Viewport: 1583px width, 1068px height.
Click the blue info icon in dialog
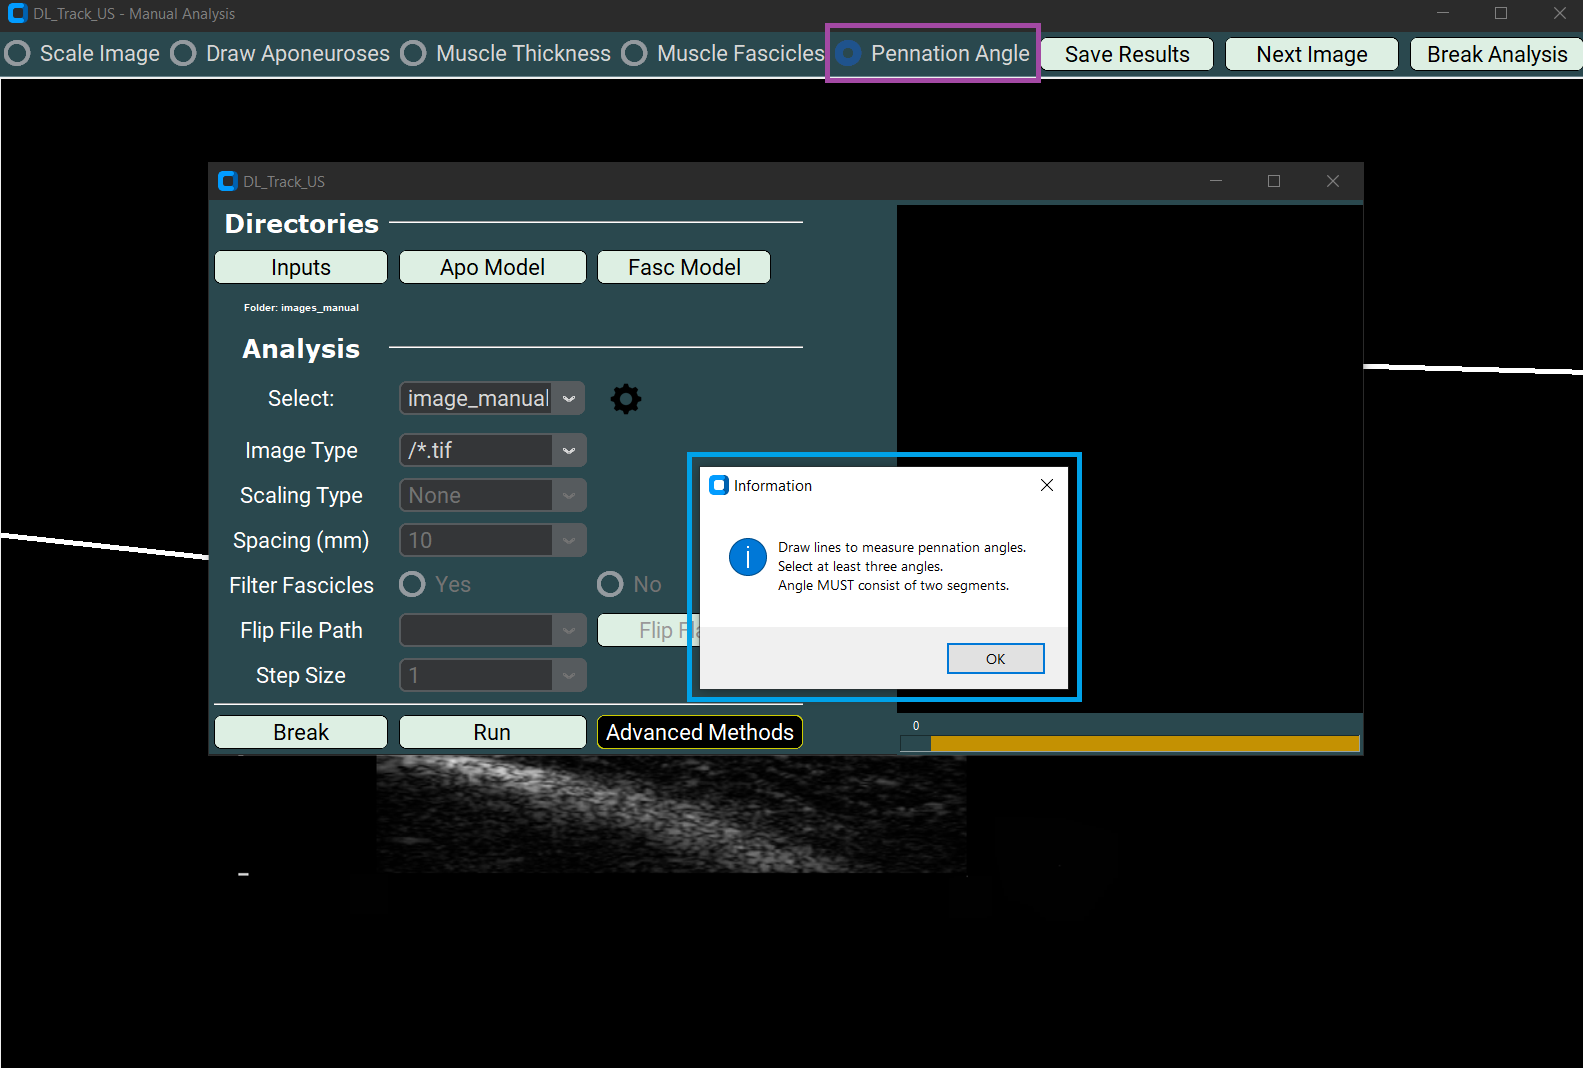(747, 557)
